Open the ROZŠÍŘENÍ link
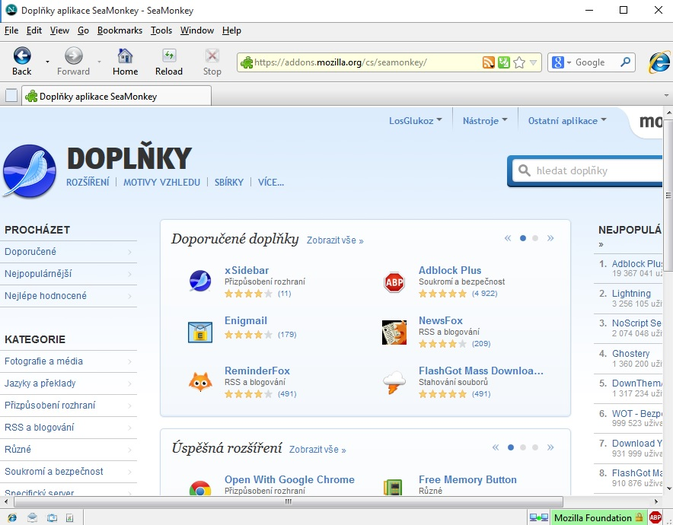673x525 pixels. [x=88, y=182]
